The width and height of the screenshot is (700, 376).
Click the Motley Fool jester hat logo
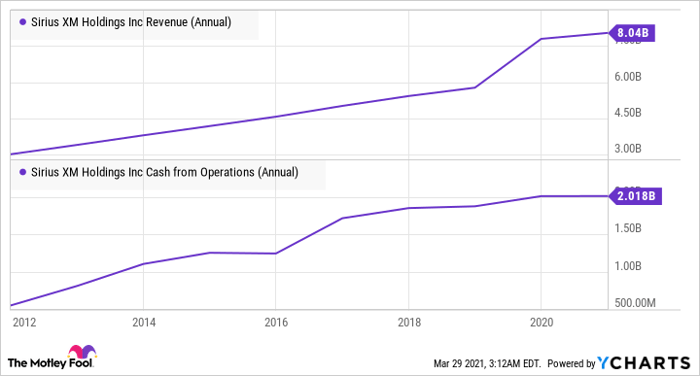coord(82,351)
